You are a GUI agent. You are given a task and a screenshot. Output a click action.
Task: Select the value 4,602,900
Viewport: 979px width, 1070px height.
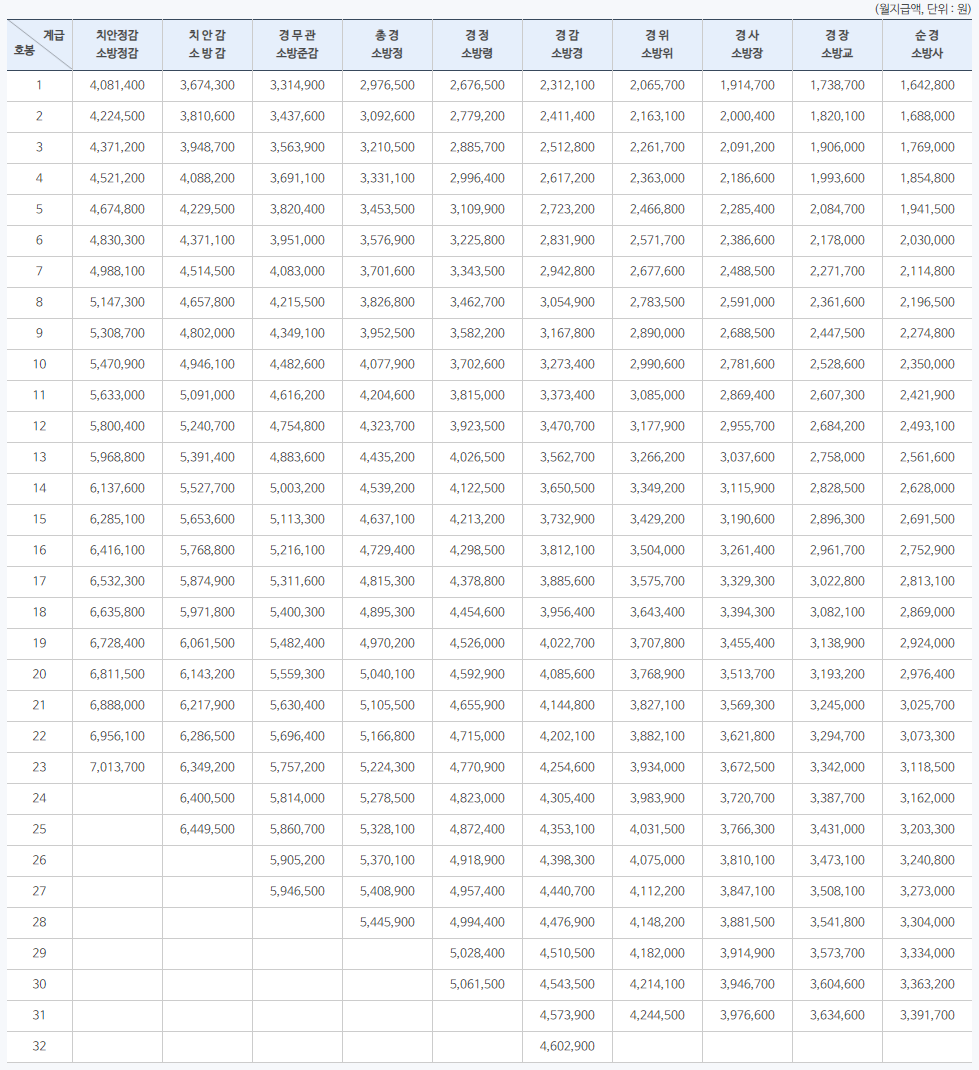(x=568, y=1046)
